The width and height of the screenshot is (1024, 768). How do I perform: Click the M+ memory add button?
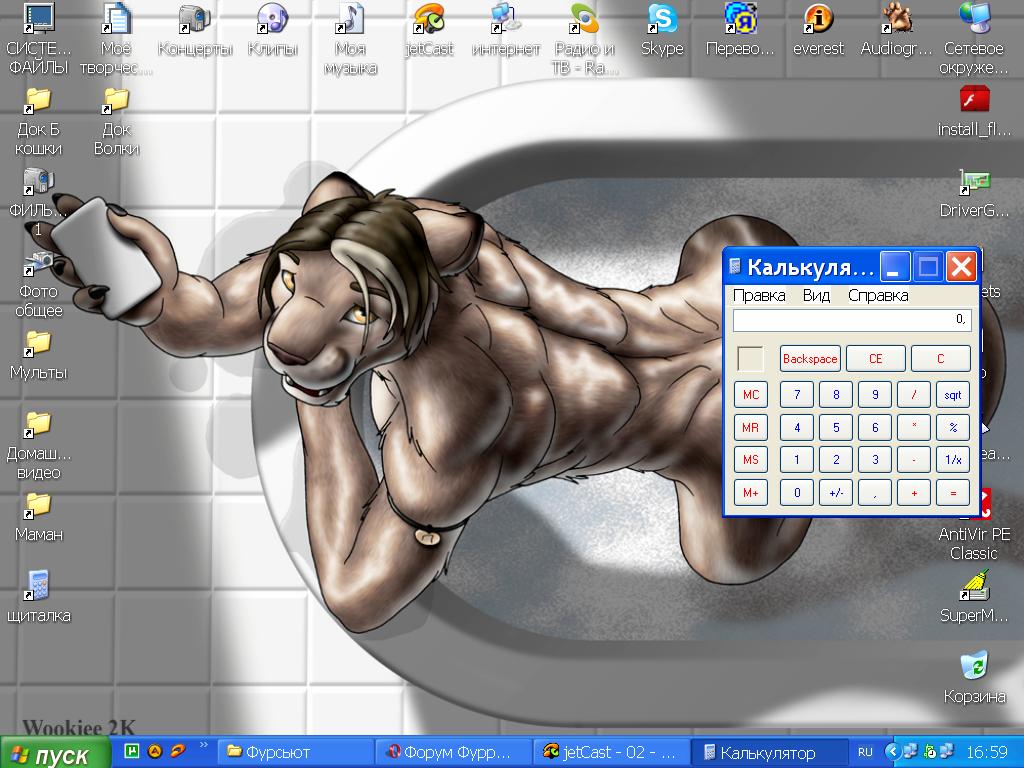click(750, 492)
